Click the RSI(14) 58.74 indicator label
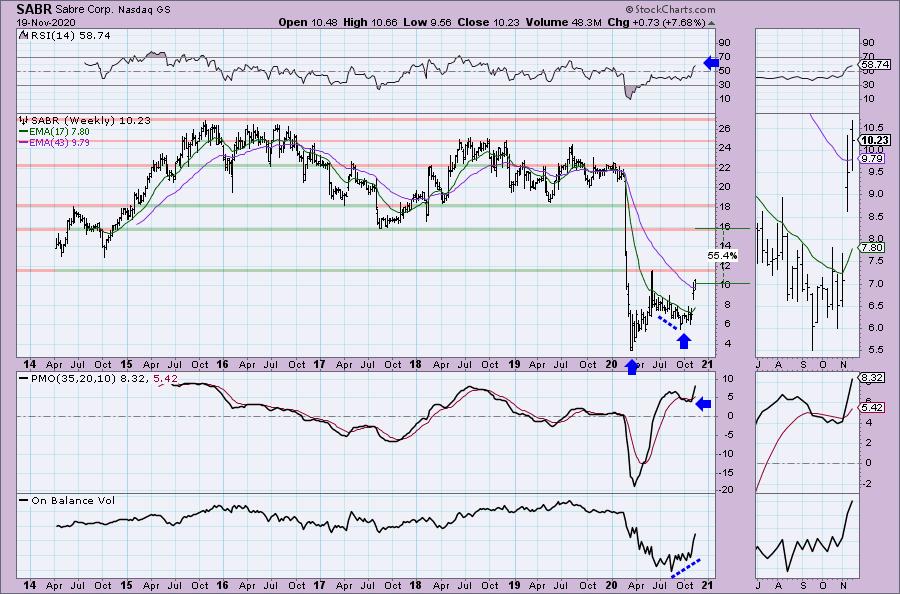 (x=69, y=35)
